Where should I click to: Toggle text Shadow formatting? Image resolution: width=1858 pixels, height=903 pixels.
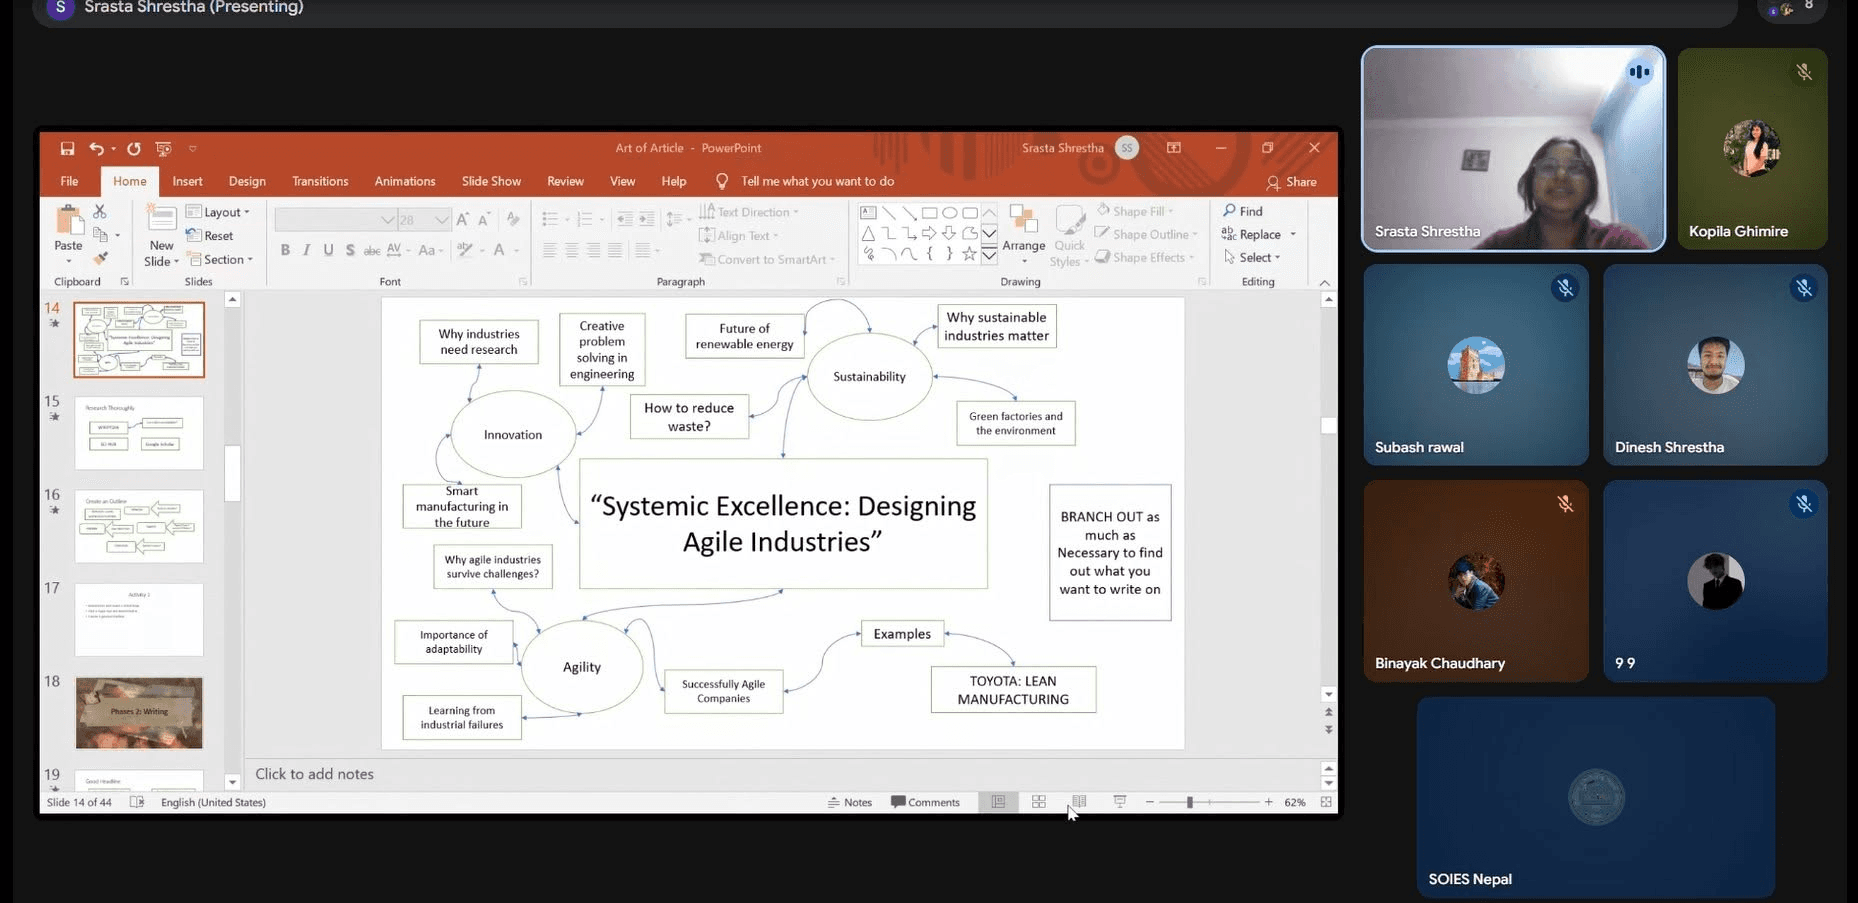click(350, 250)
